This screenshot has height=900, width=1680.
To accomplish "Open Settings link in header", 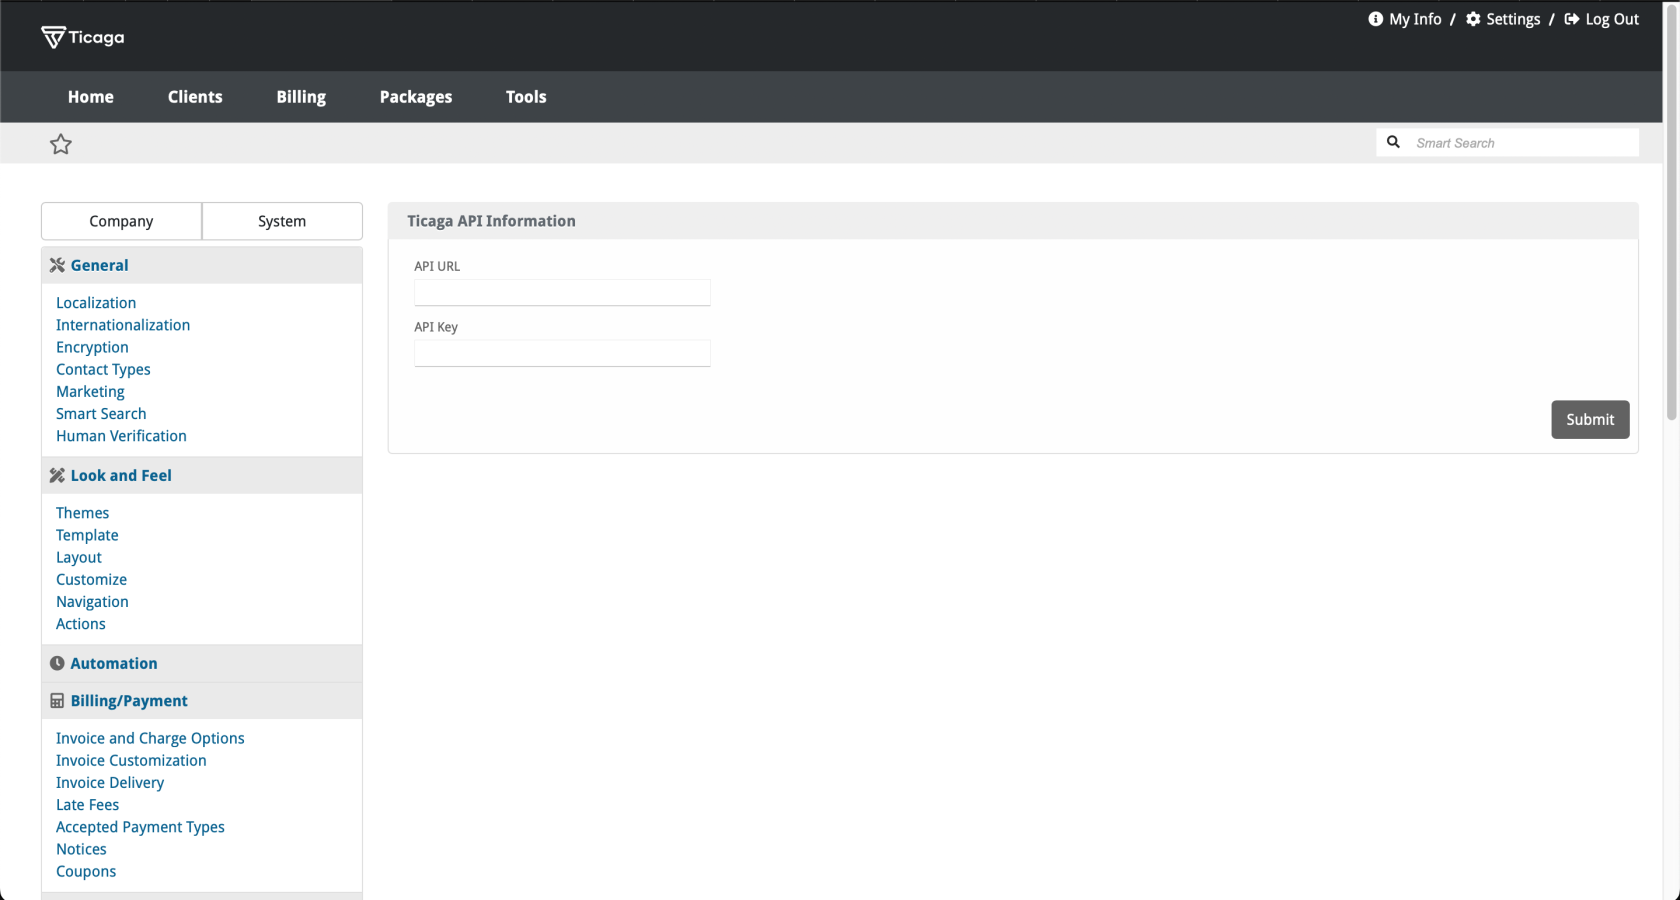I will coord(1513,19).
